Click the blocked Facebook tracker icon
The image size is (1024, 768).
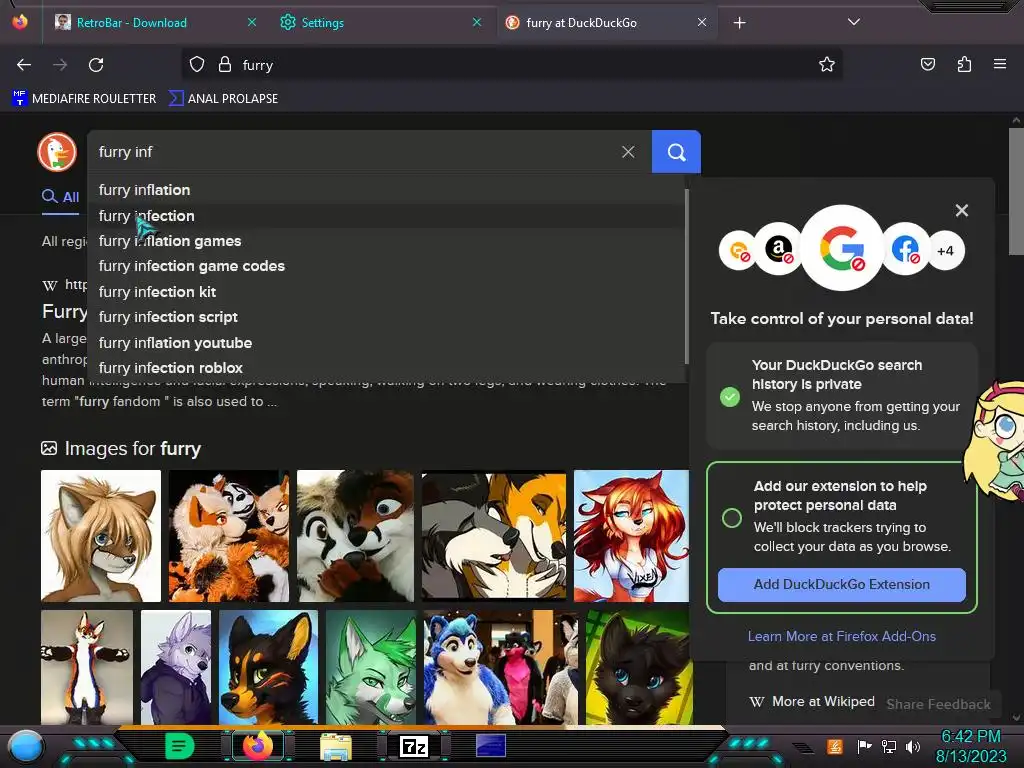coord(905,249)
